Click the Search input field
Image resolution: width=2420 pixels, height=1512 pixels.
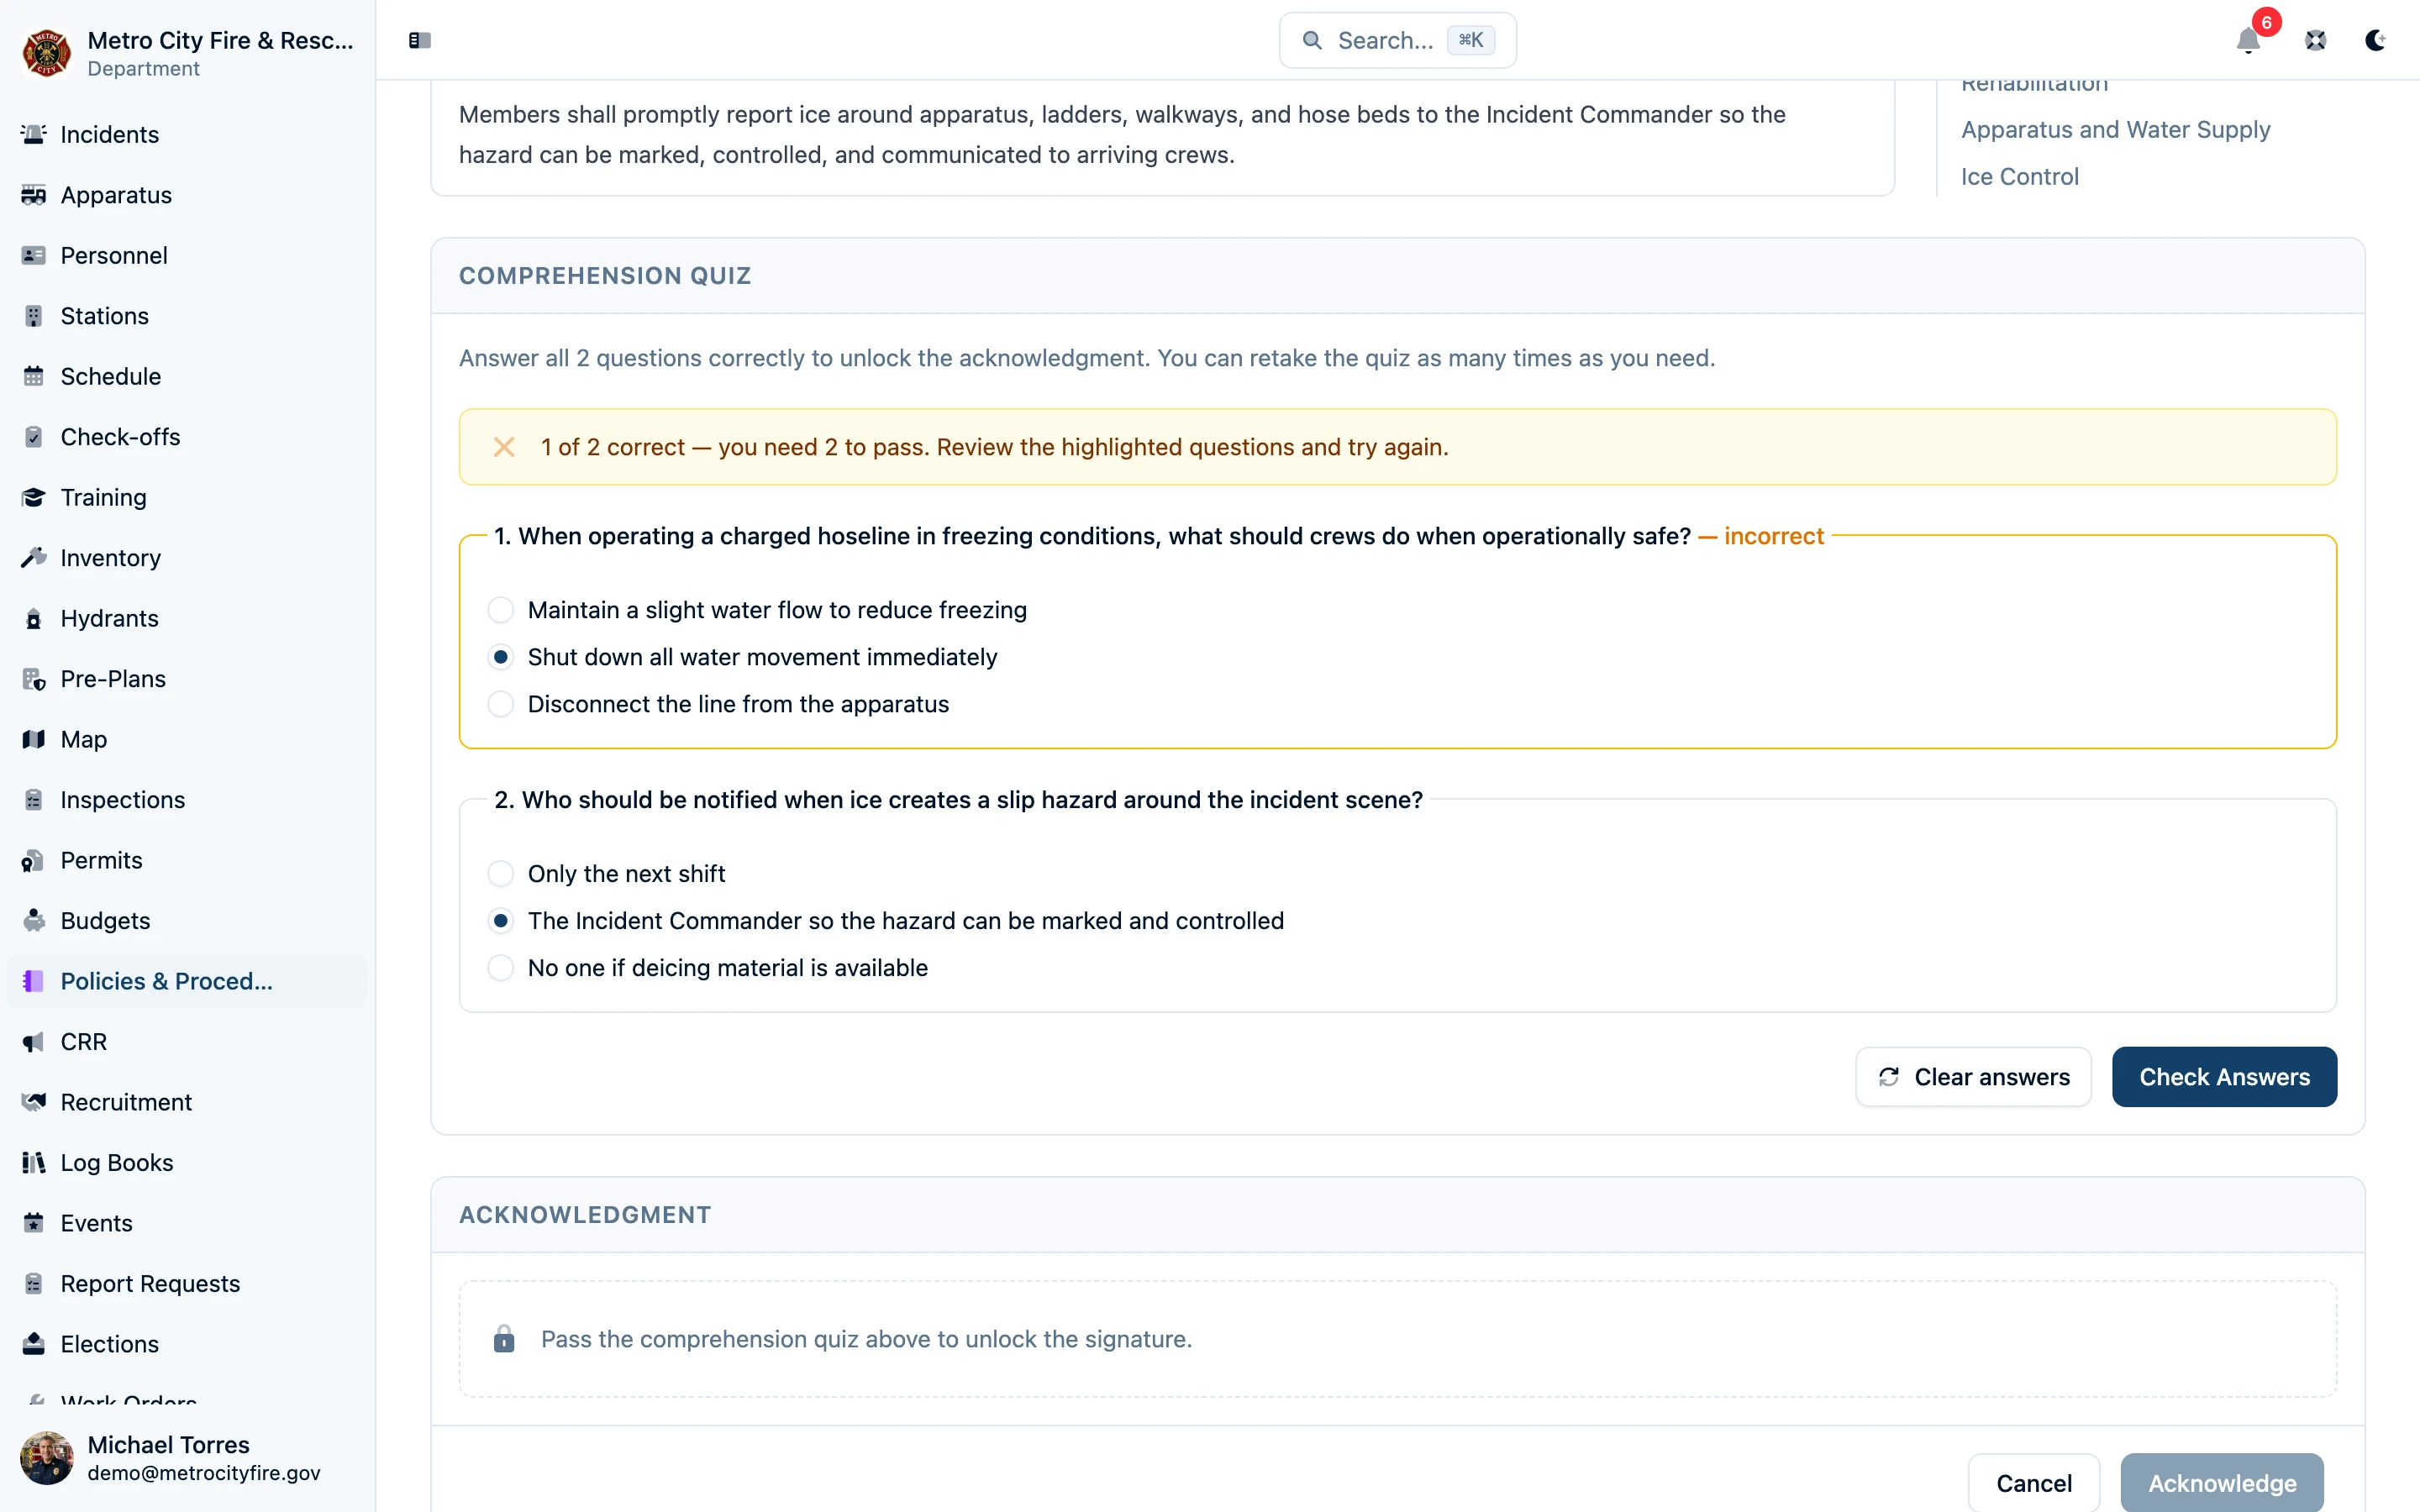[1397, 40]
